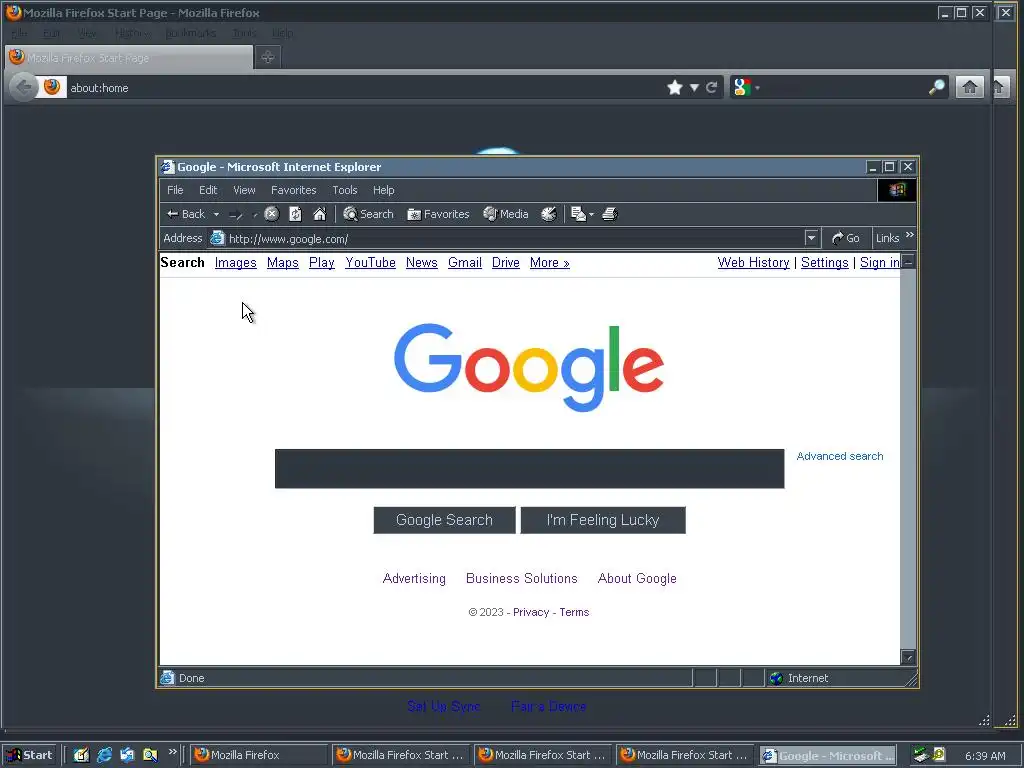Screen dimensions: 1024x768
Task: Open the Favorites menu in Internet Explorer
Action: coord(293,190)
